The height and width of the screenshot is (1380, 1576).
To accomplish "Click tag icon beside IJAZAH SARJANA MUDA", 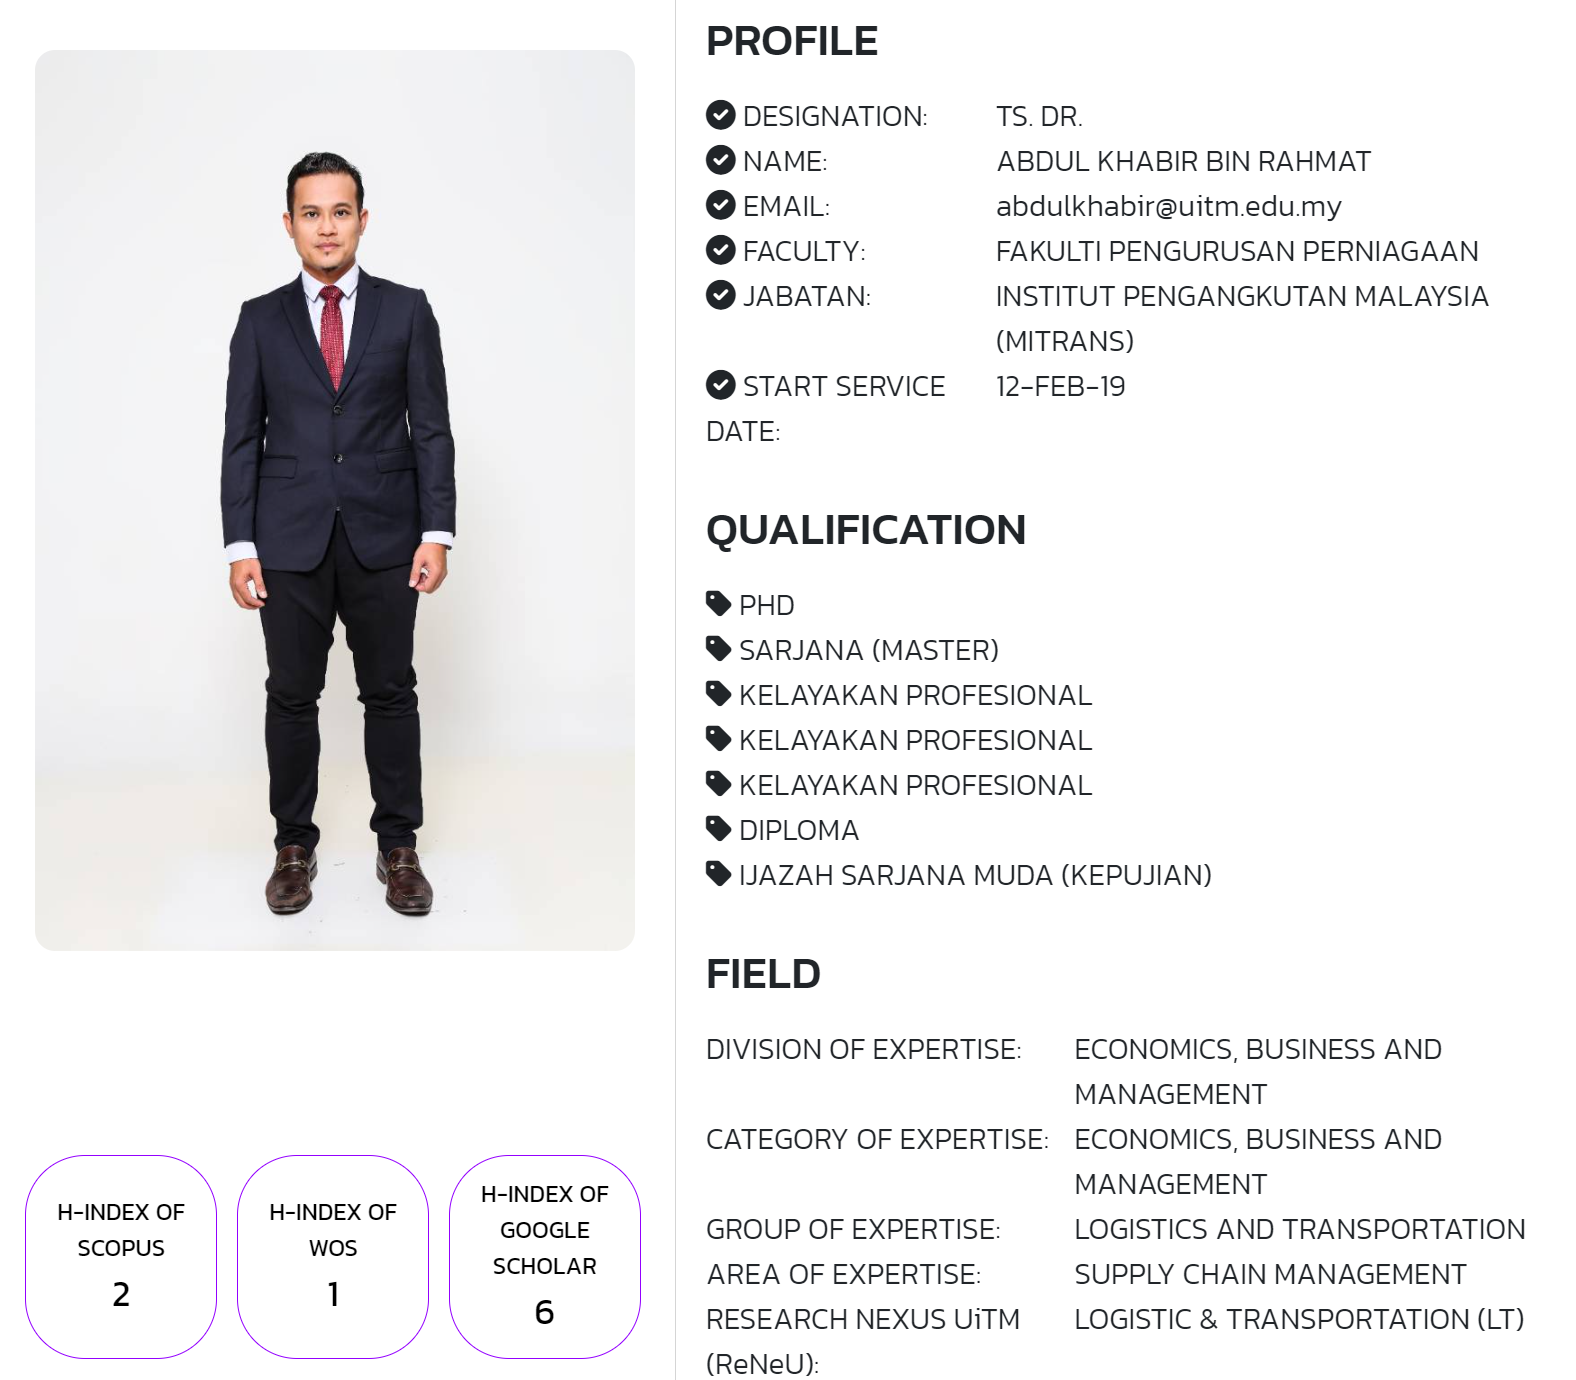I will [718, 873].
